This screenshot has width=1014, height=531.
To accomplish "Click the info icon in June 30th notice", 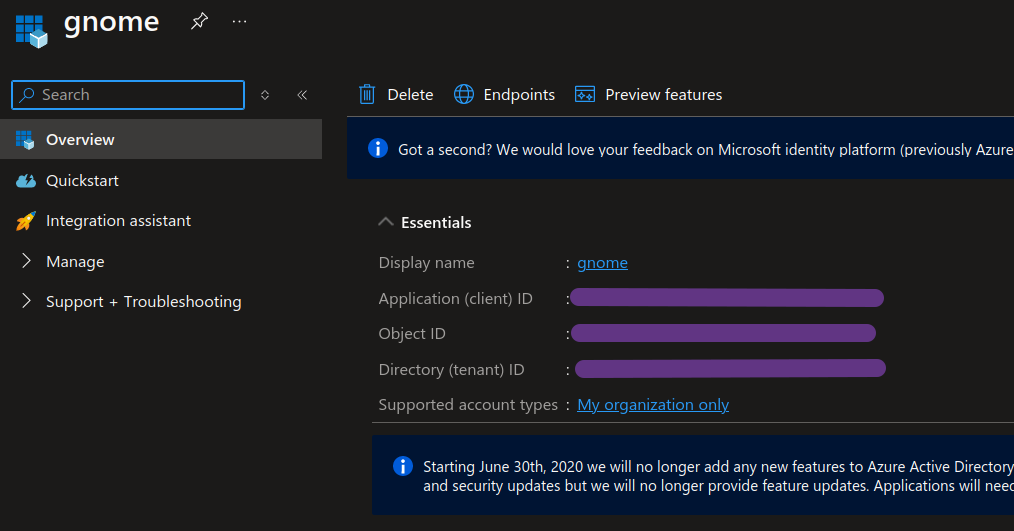I will [403, 466].
